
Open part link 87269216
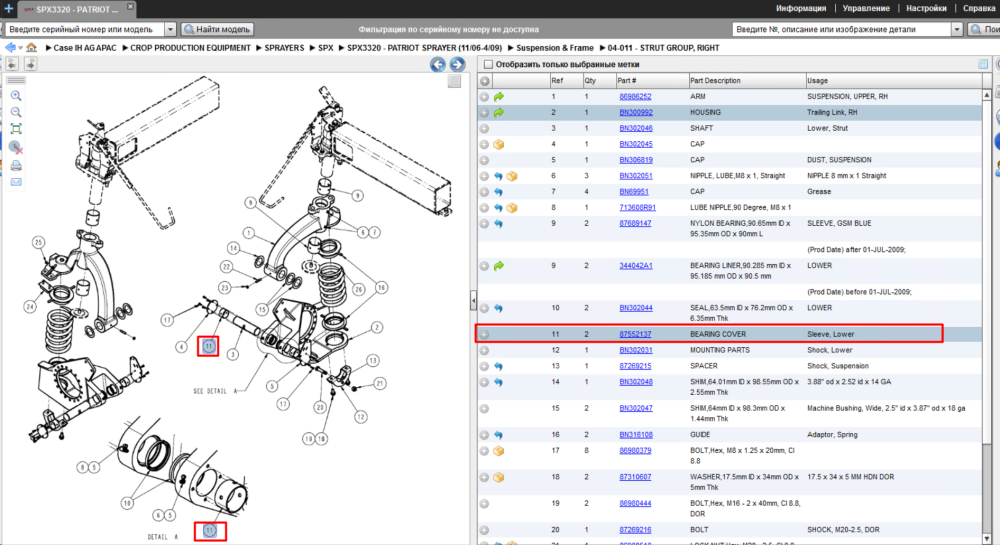point(635,530)
